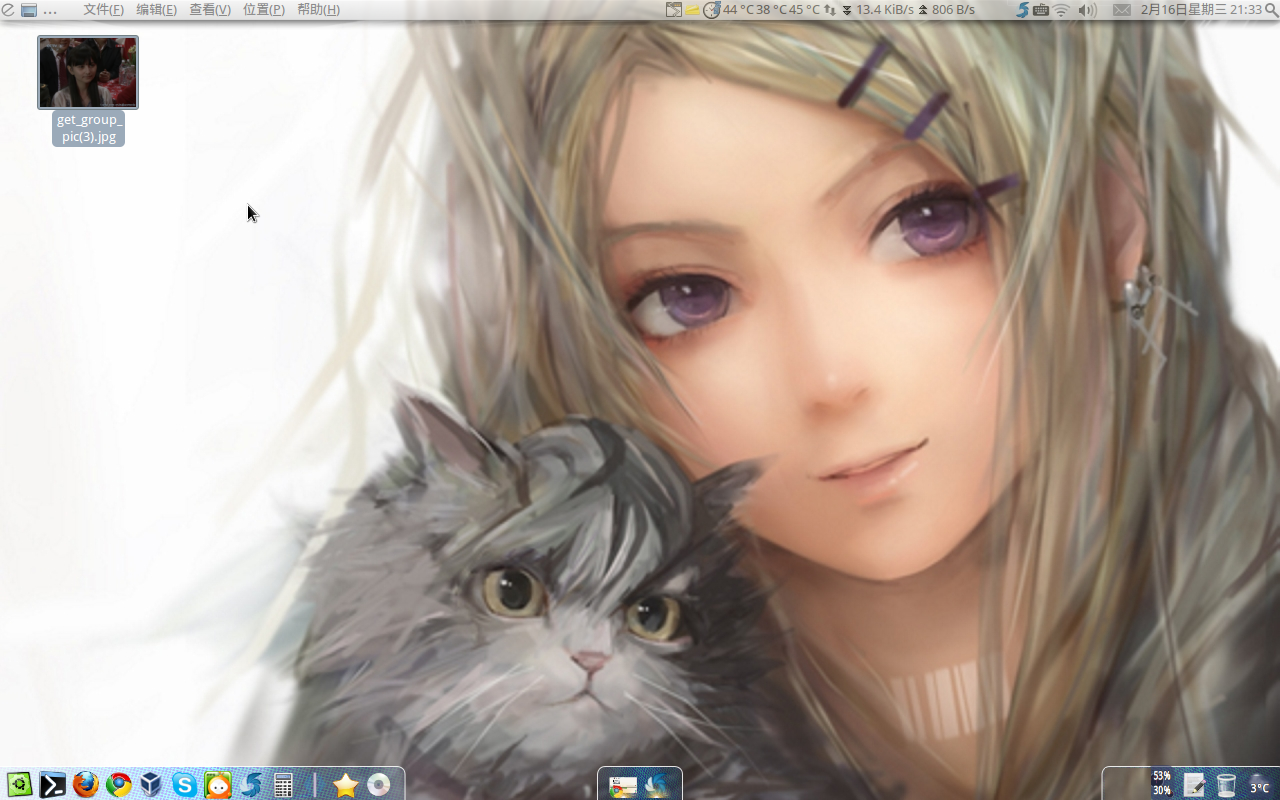Click the 13.4 KiB/s download speed indicator
Image resolution: width=1280 pixels, height=800 pixels.
(x=877, y=10)
